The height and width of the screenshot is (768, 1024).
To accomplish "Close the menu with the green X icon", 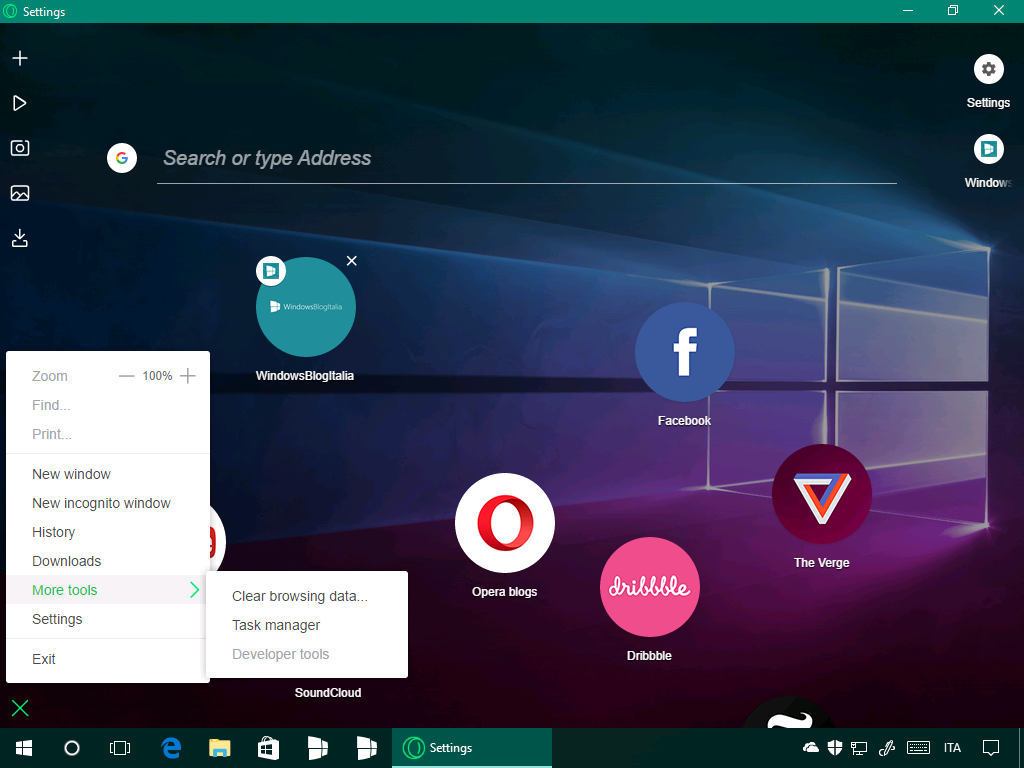I will tap(20, 708).
